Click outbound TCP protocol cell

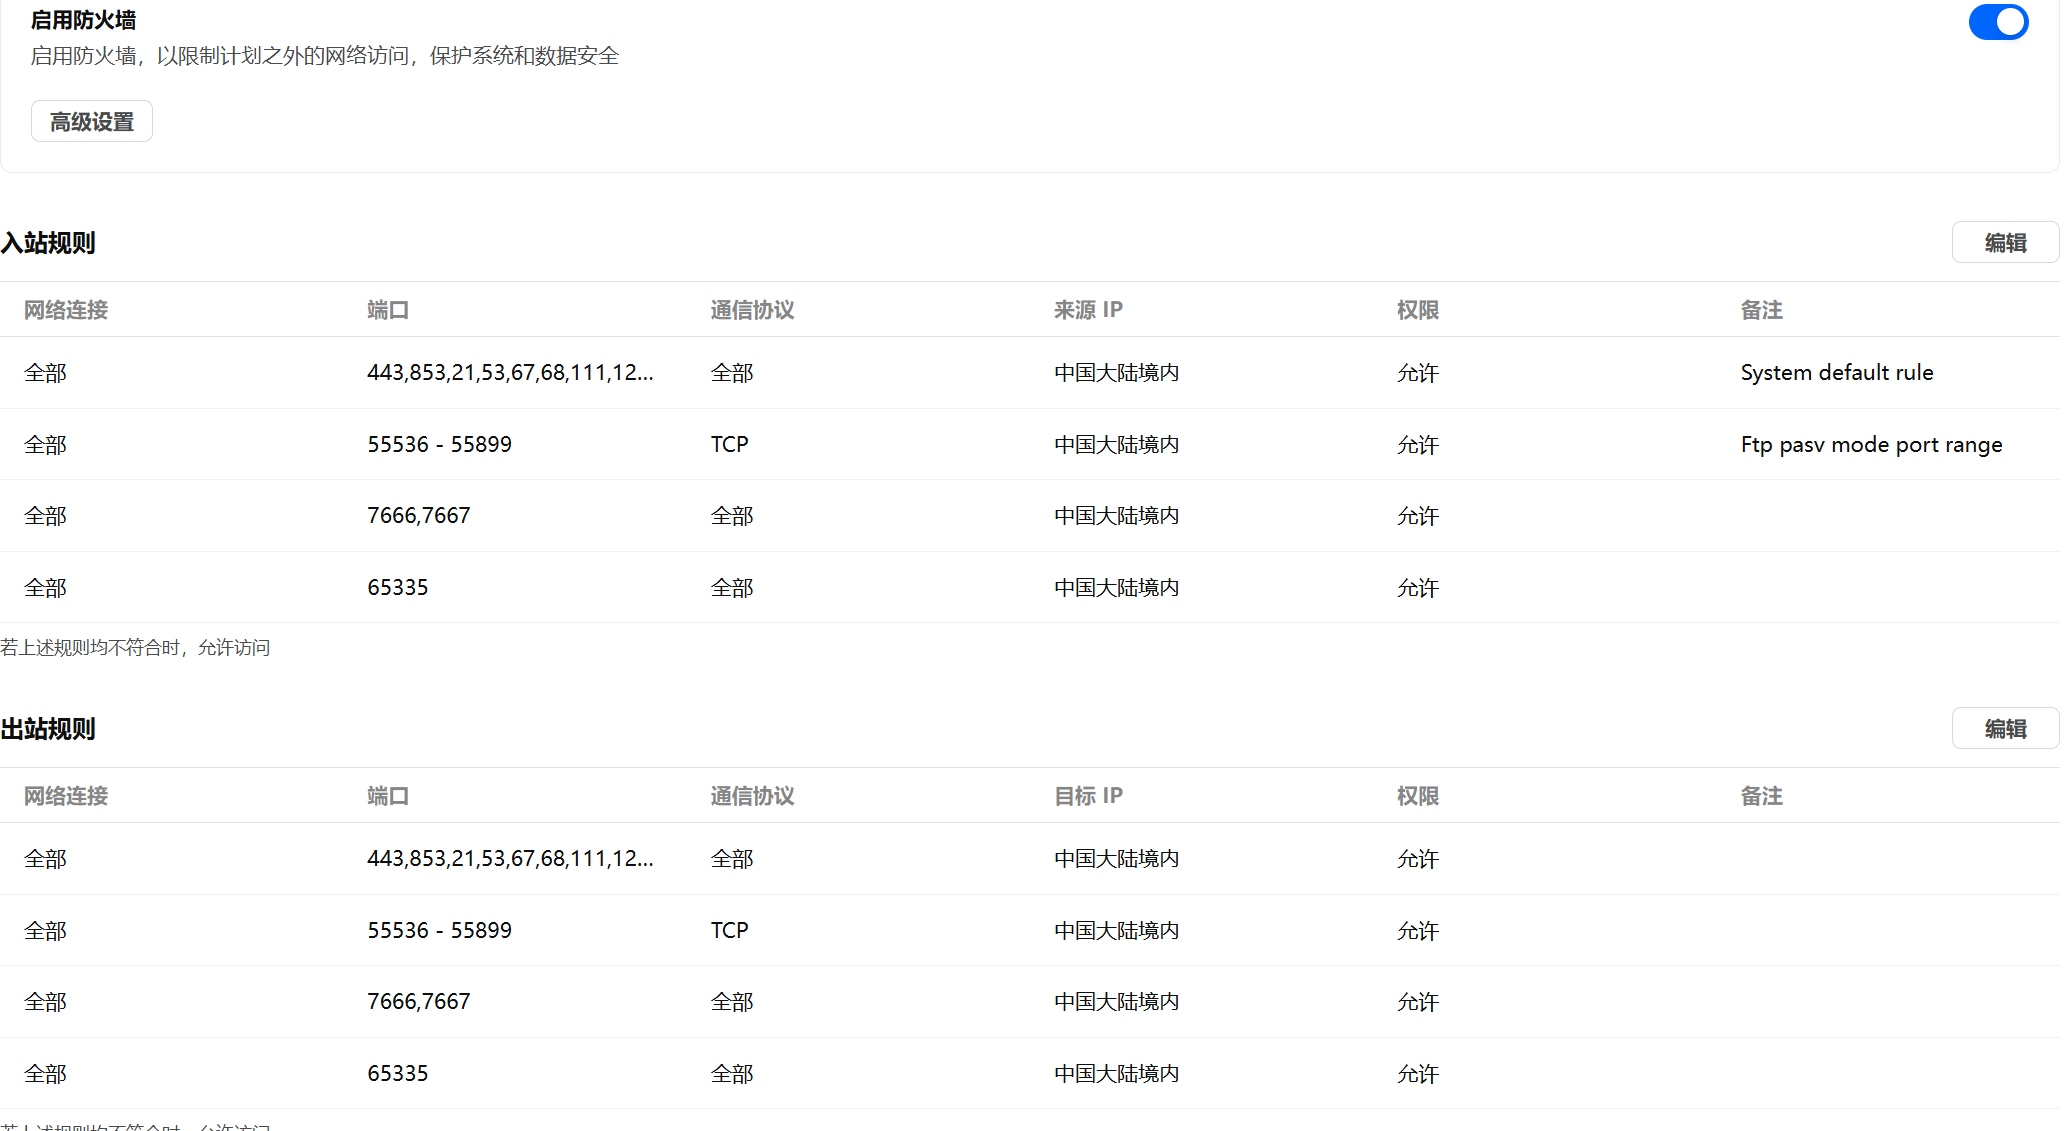click(x=729, y=931)
